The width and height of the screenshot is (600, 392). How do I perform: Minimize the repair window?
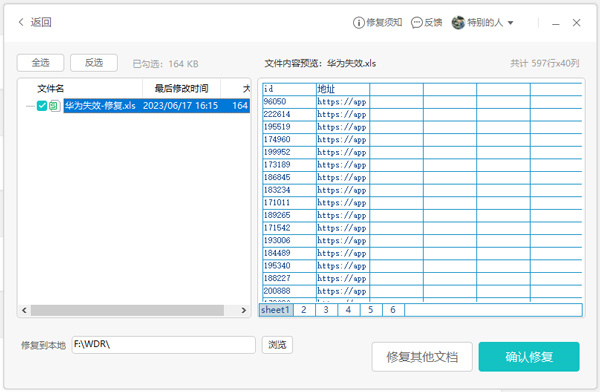[x=556, y=23]
